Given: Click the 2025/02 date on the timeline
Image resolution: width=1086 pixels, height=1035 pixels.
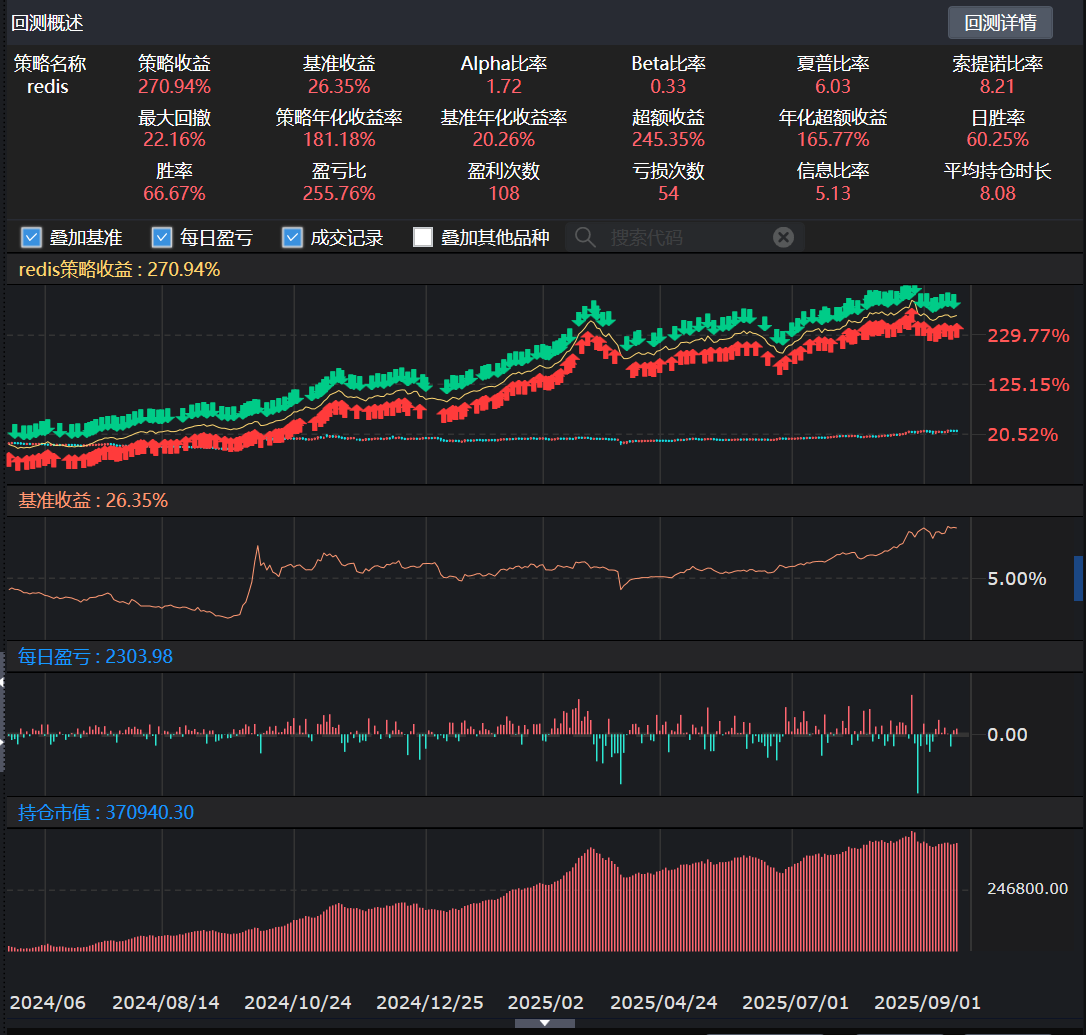Looking at the screenshot, I should 545,1002.
